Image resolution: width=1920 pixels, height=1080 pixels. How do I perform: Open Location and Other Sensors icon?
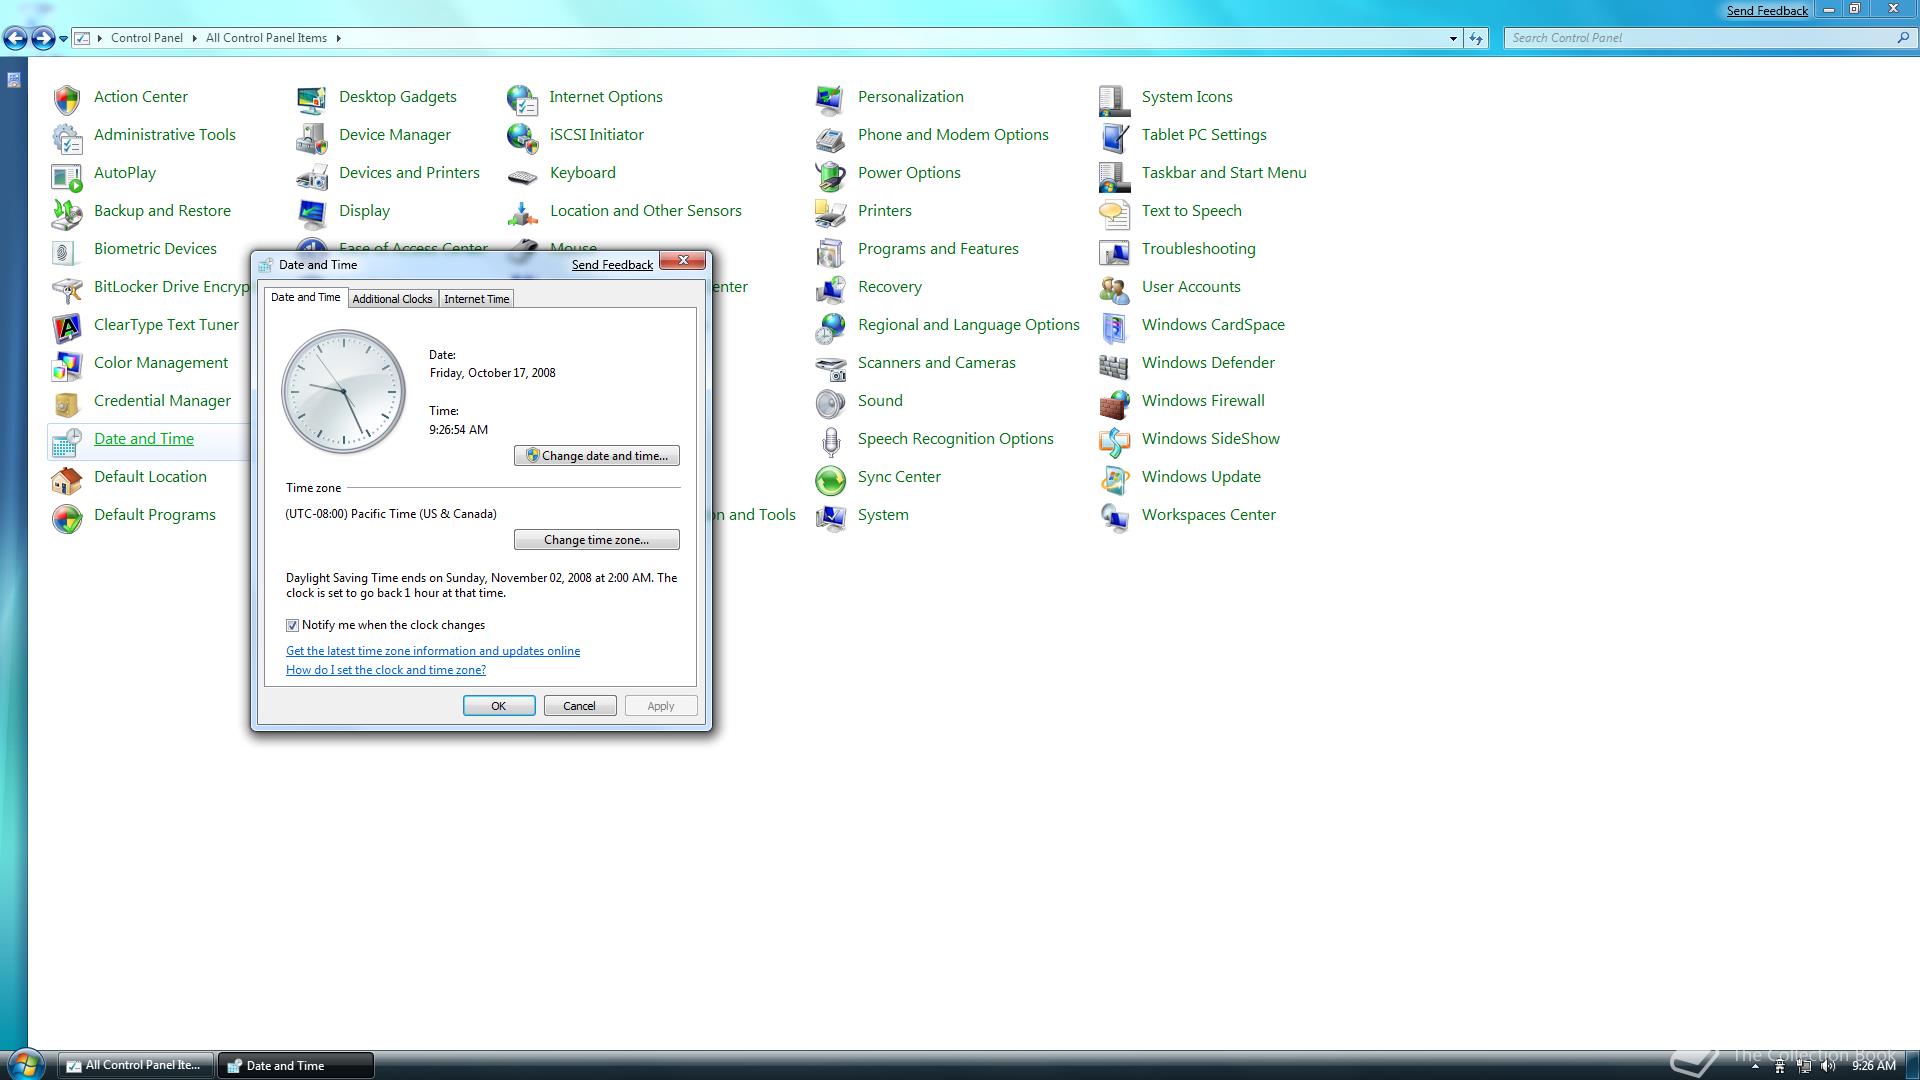click(522, 212)
